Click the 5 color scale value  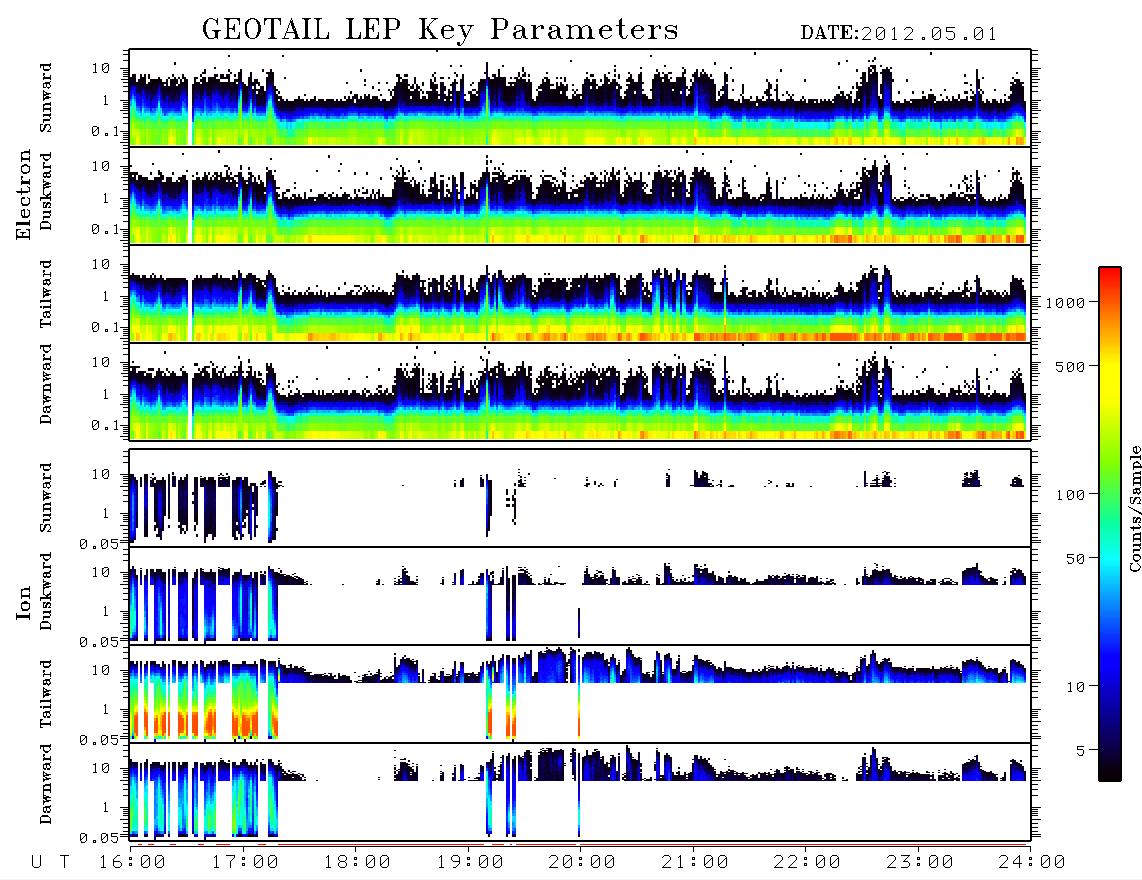(1081, 751)
